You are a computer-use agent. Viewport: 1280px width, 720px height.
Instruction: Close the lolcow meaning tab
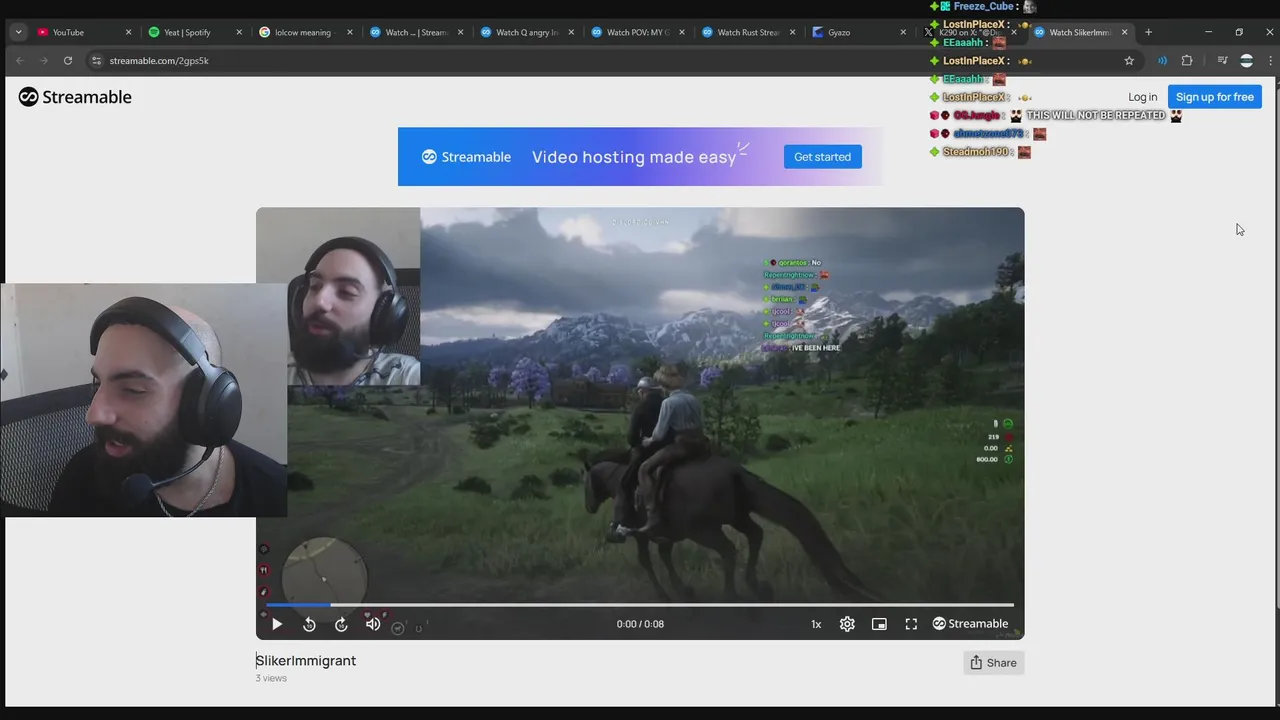coord(350,32)
